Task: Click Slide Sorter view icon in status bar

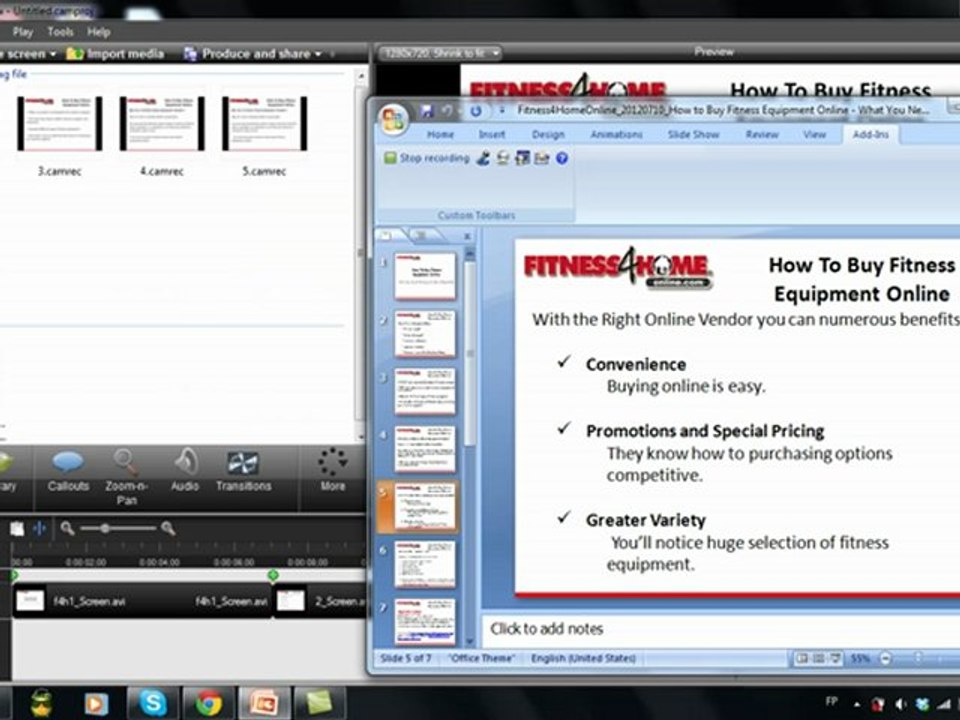Action: [x=818, y=659]
